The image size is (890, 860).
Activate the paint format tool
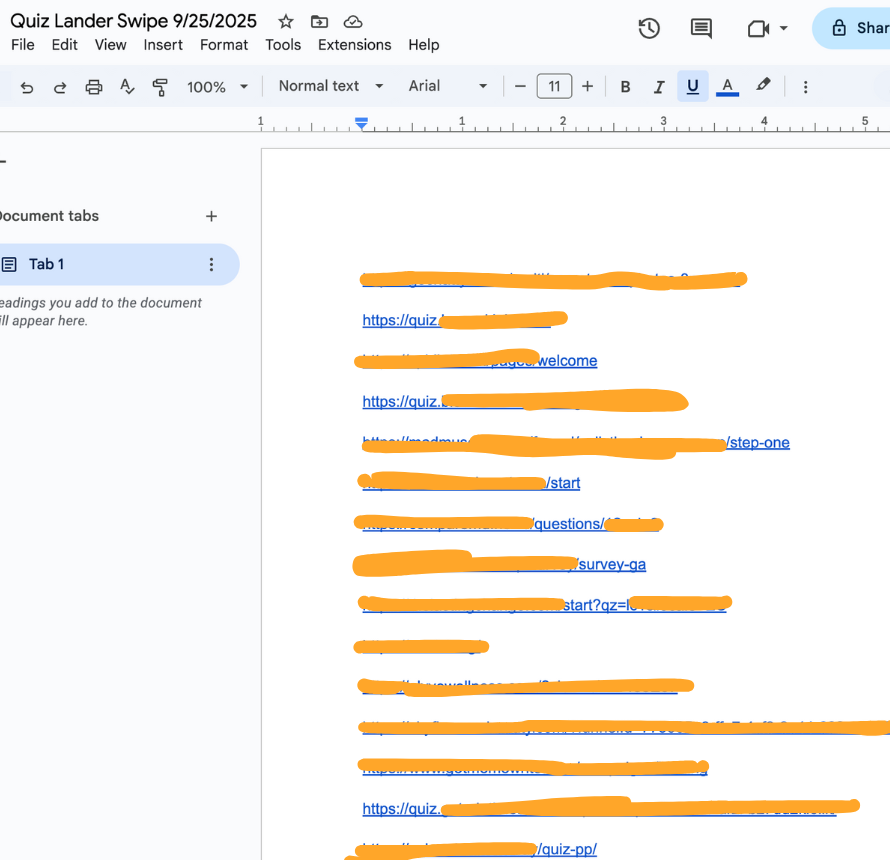(x=160, y=87)
